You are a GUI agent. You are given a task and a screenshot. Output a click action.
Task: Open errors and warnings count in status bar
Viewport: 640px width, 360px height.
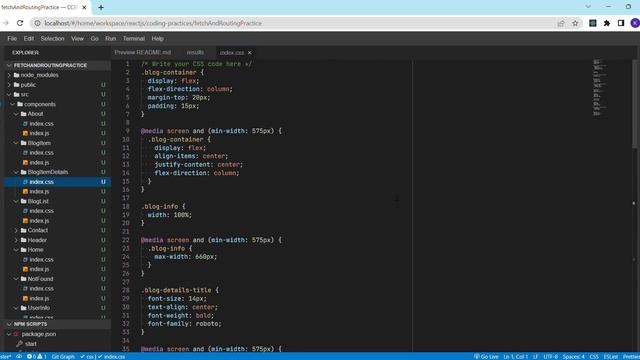(x=36, y=356)
